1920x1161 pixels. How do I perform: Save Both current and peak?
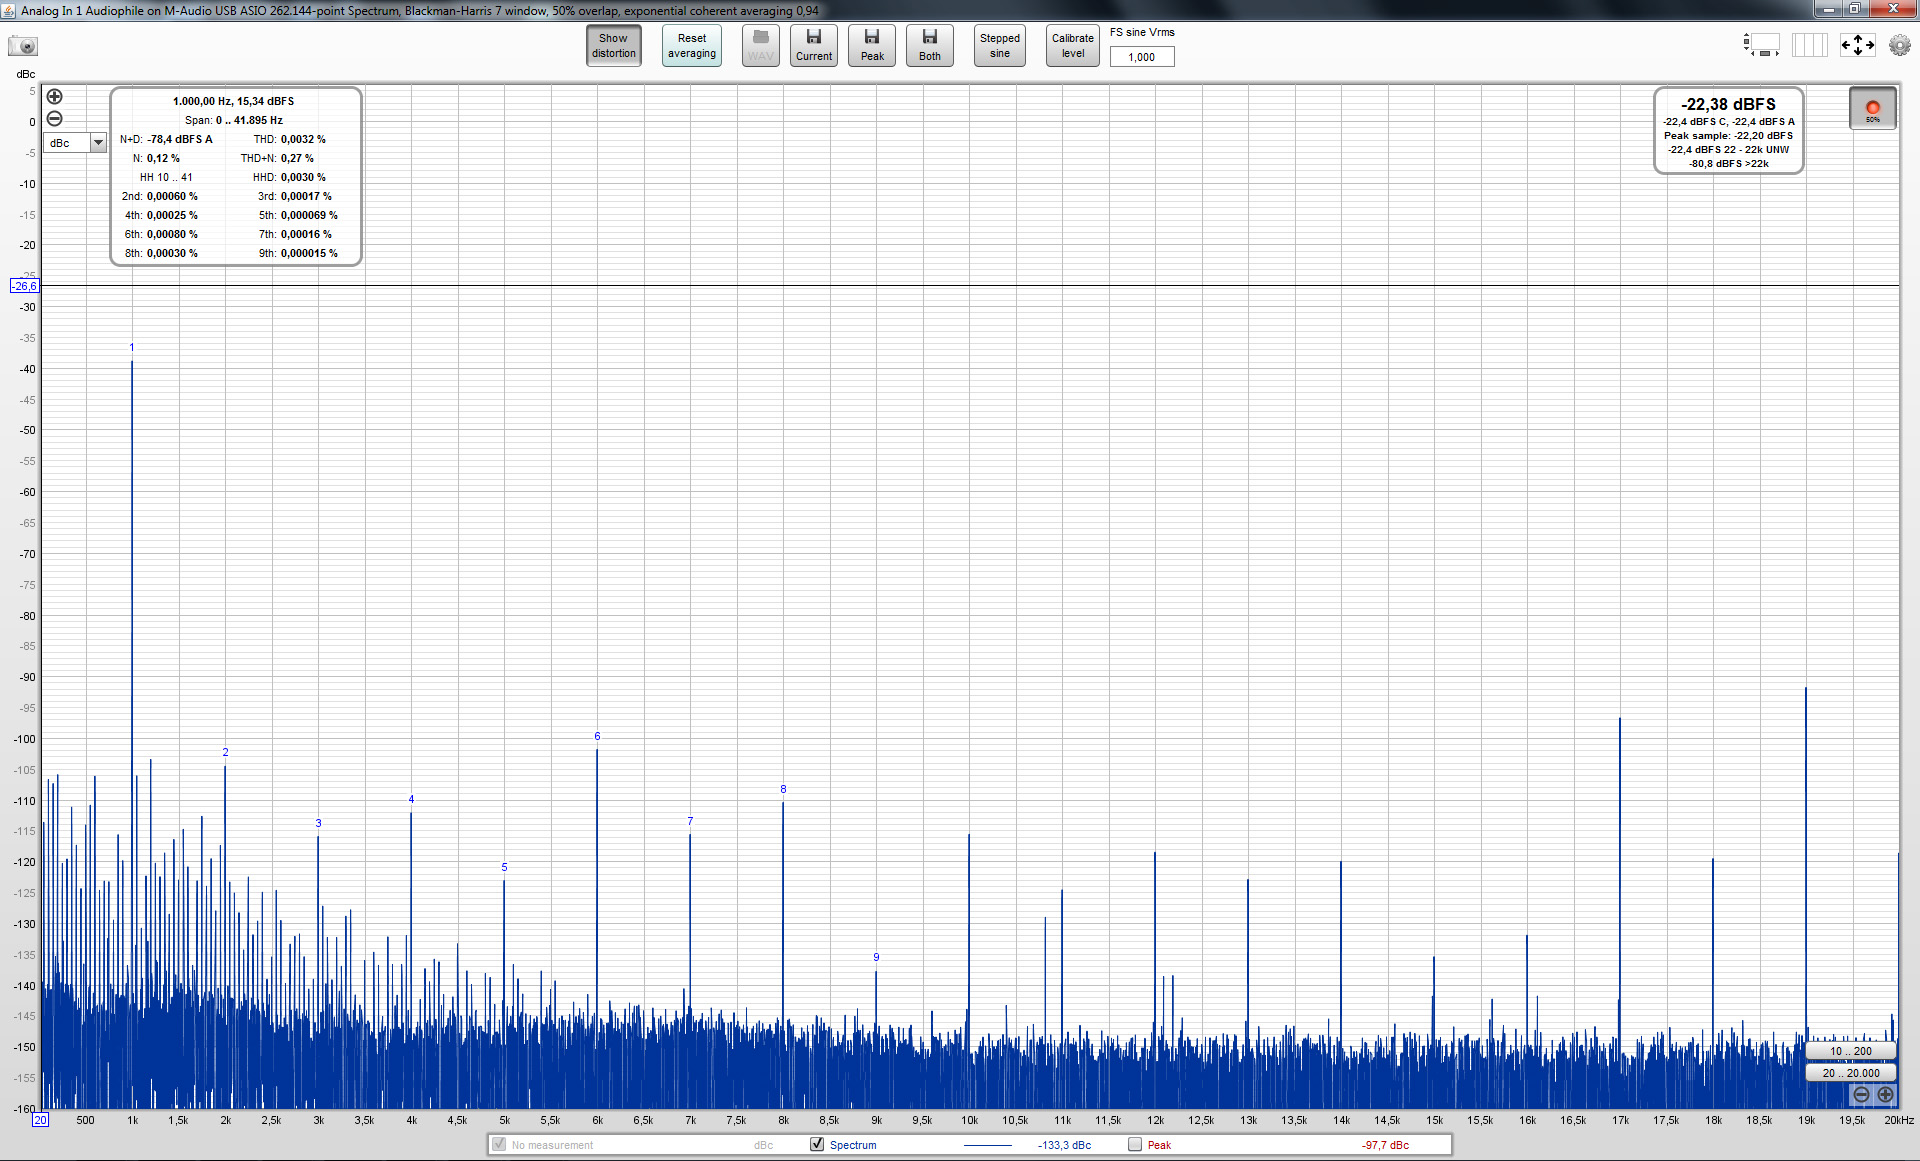930,46
